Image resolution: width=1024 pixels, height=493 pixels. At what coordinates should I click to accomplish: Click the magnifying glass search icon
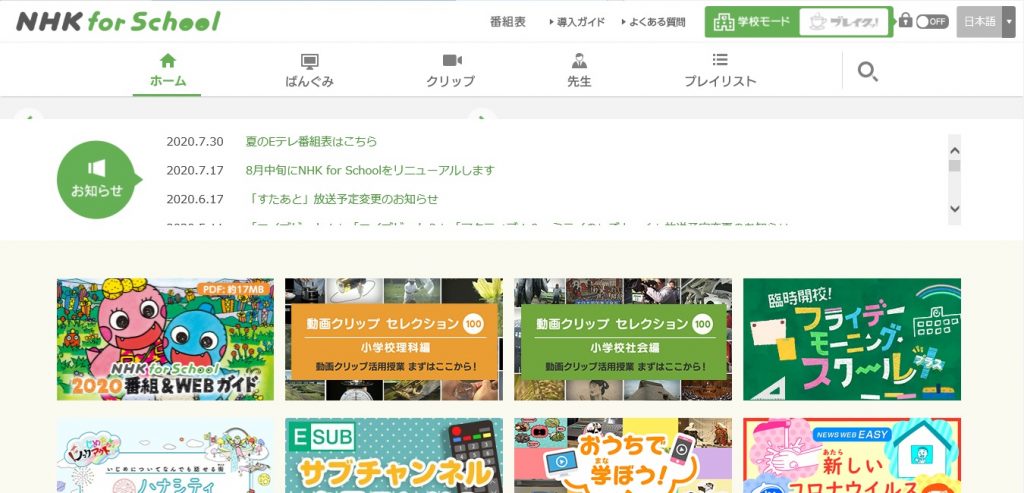pos(867,72)
